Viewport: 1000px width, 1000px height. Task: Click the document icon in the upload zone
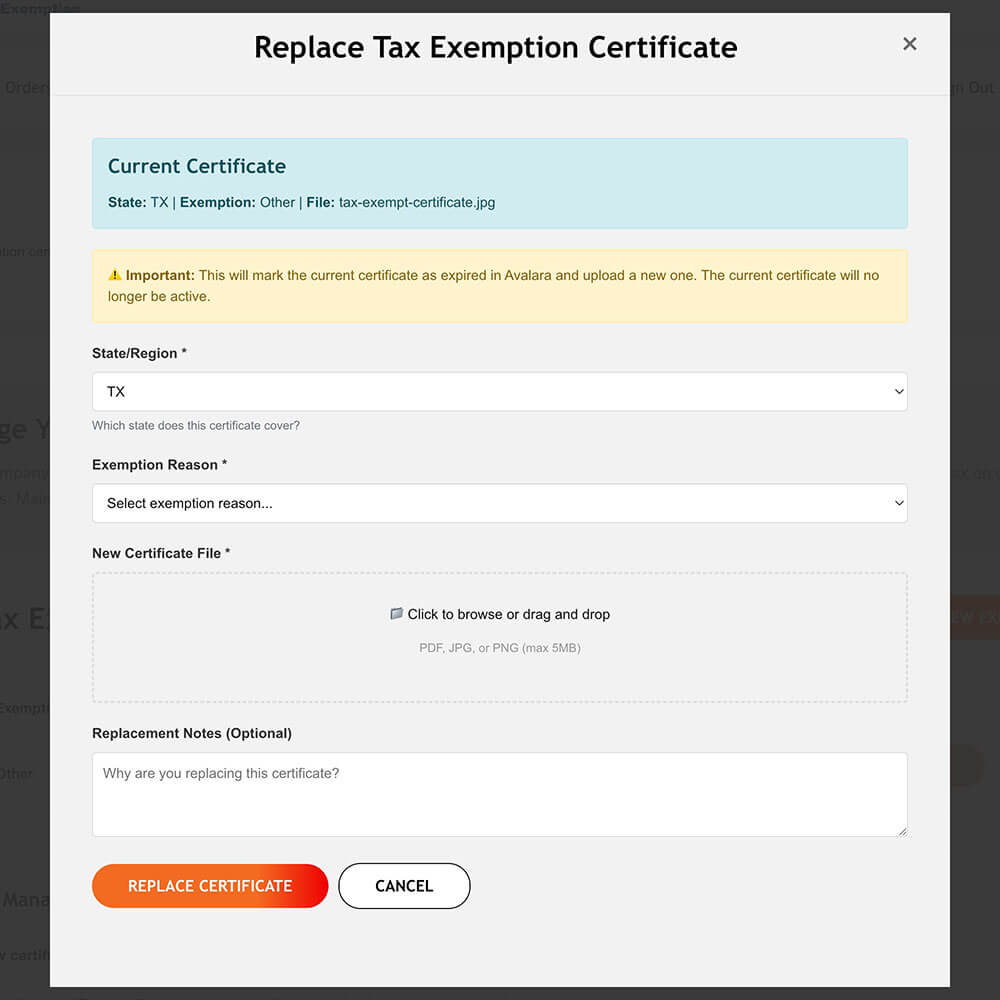pyautogui.click(x=396, y=614)
